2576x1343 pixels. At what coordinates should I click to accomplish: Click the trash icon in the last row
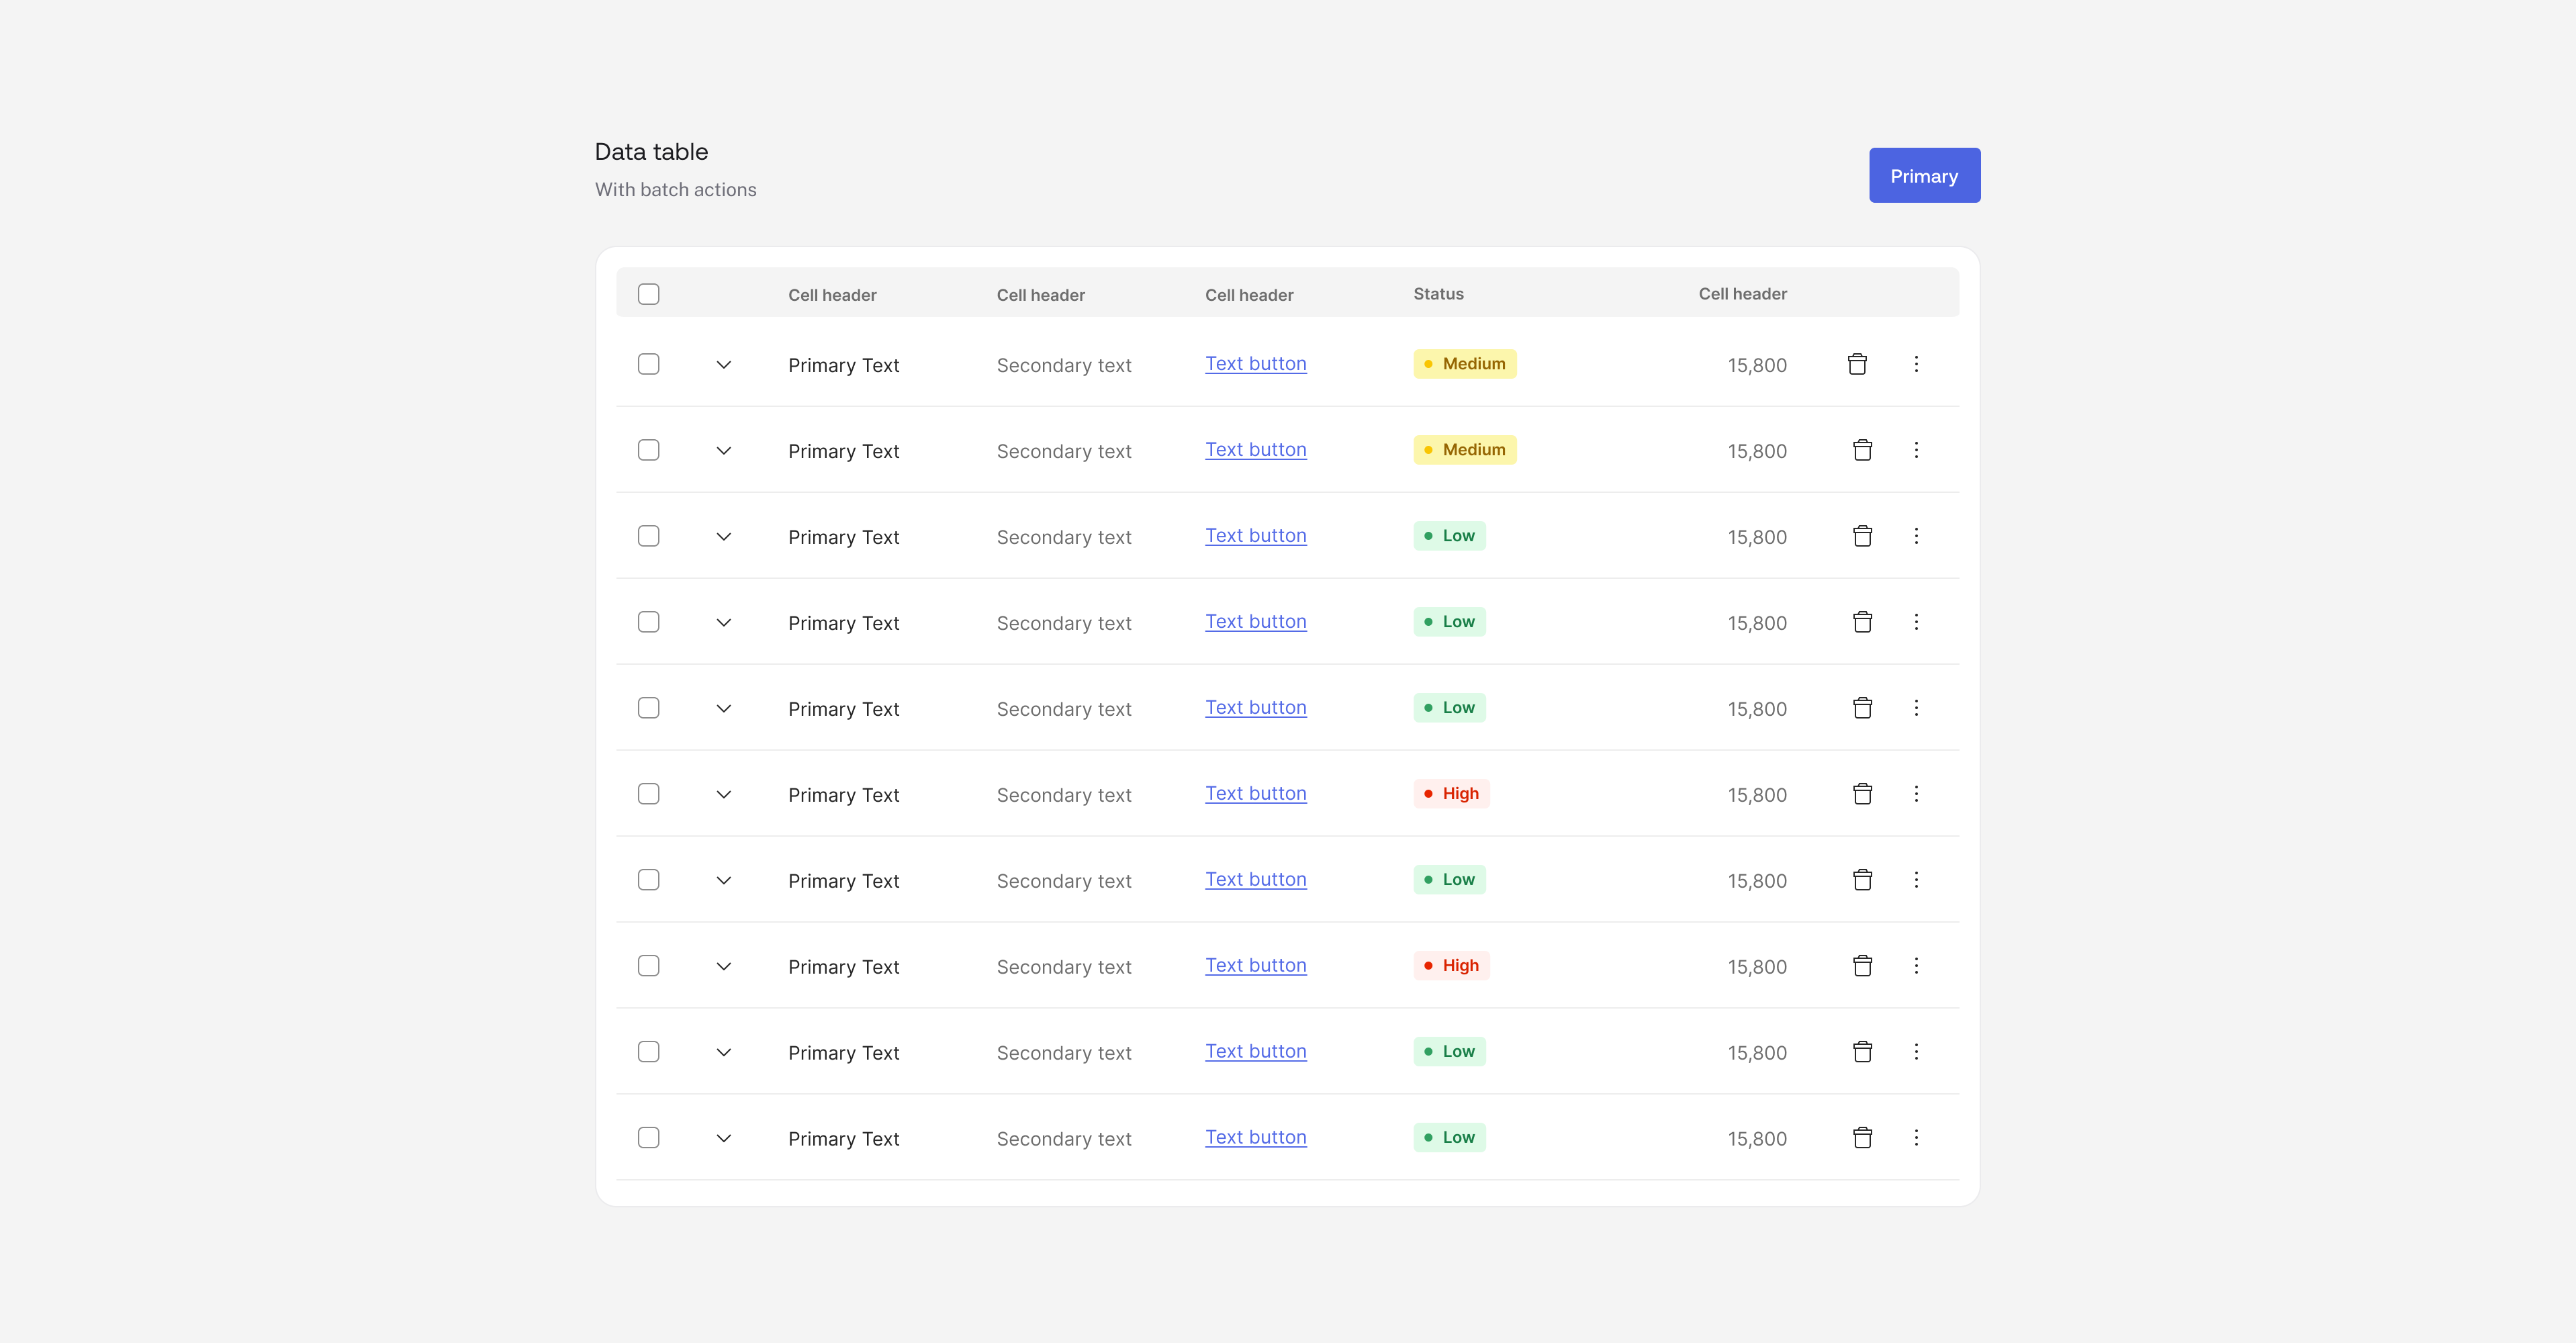point(1862,1138)
